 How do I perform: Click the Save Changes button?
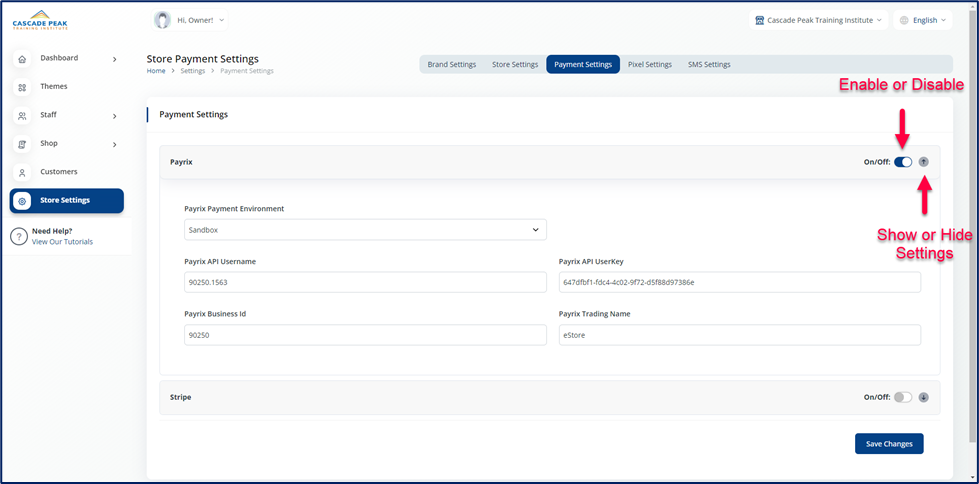(x=889, y=443)
